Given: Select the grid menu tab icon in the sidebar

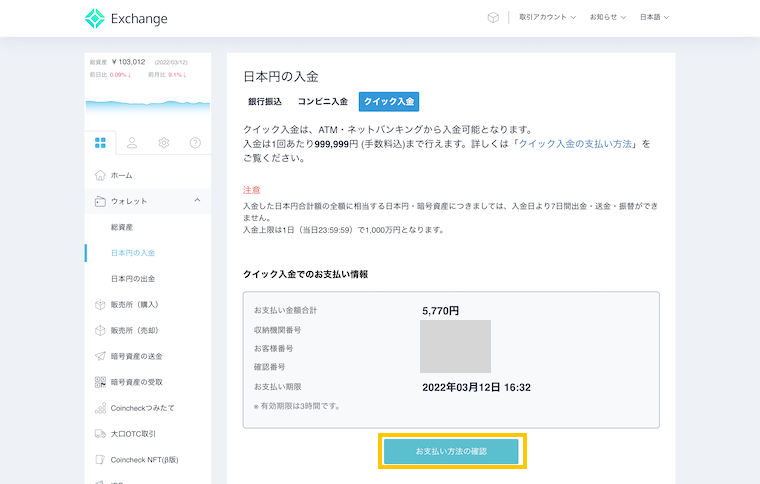Looking at the screenshot, I should tap(100, 143).
